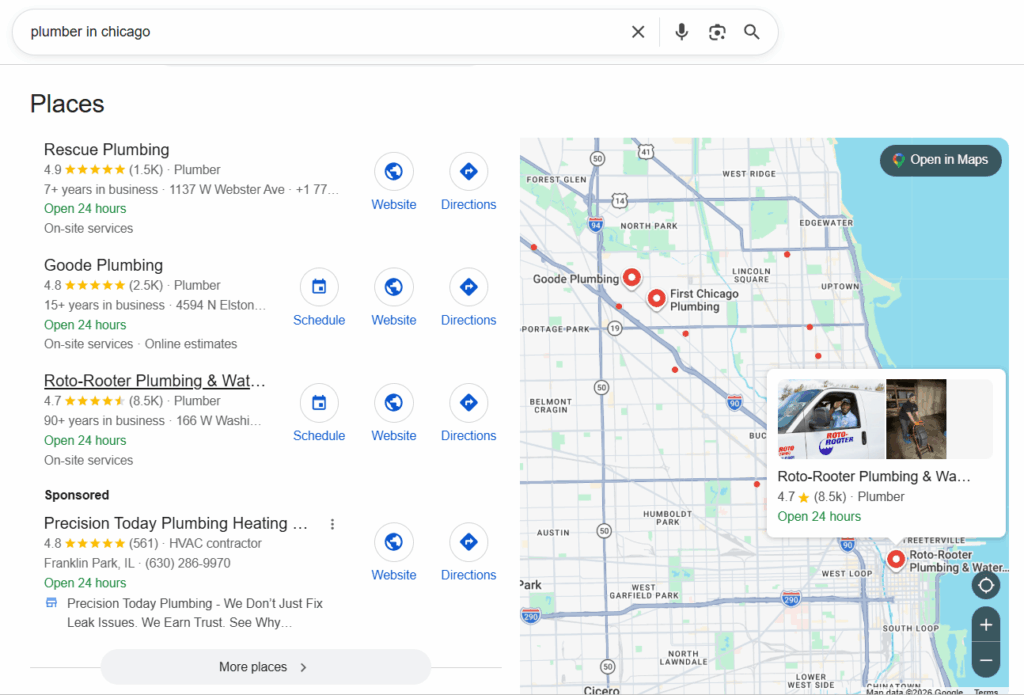
Task: Open search by image camera icon
Action: (717, 32)
